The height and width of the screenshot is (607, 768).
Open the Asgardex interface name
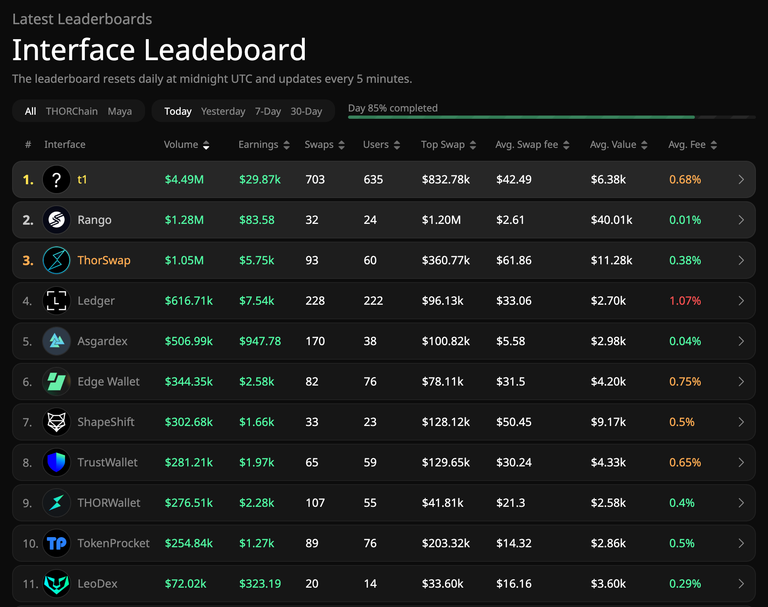click(x=102, y=341)
